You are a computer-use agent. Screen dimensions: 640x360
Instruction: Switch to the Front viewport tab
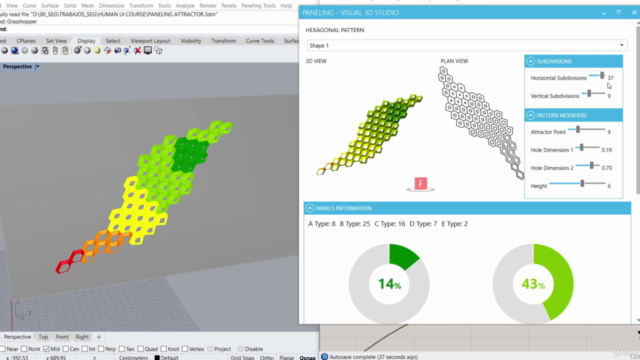pos(62,337)
